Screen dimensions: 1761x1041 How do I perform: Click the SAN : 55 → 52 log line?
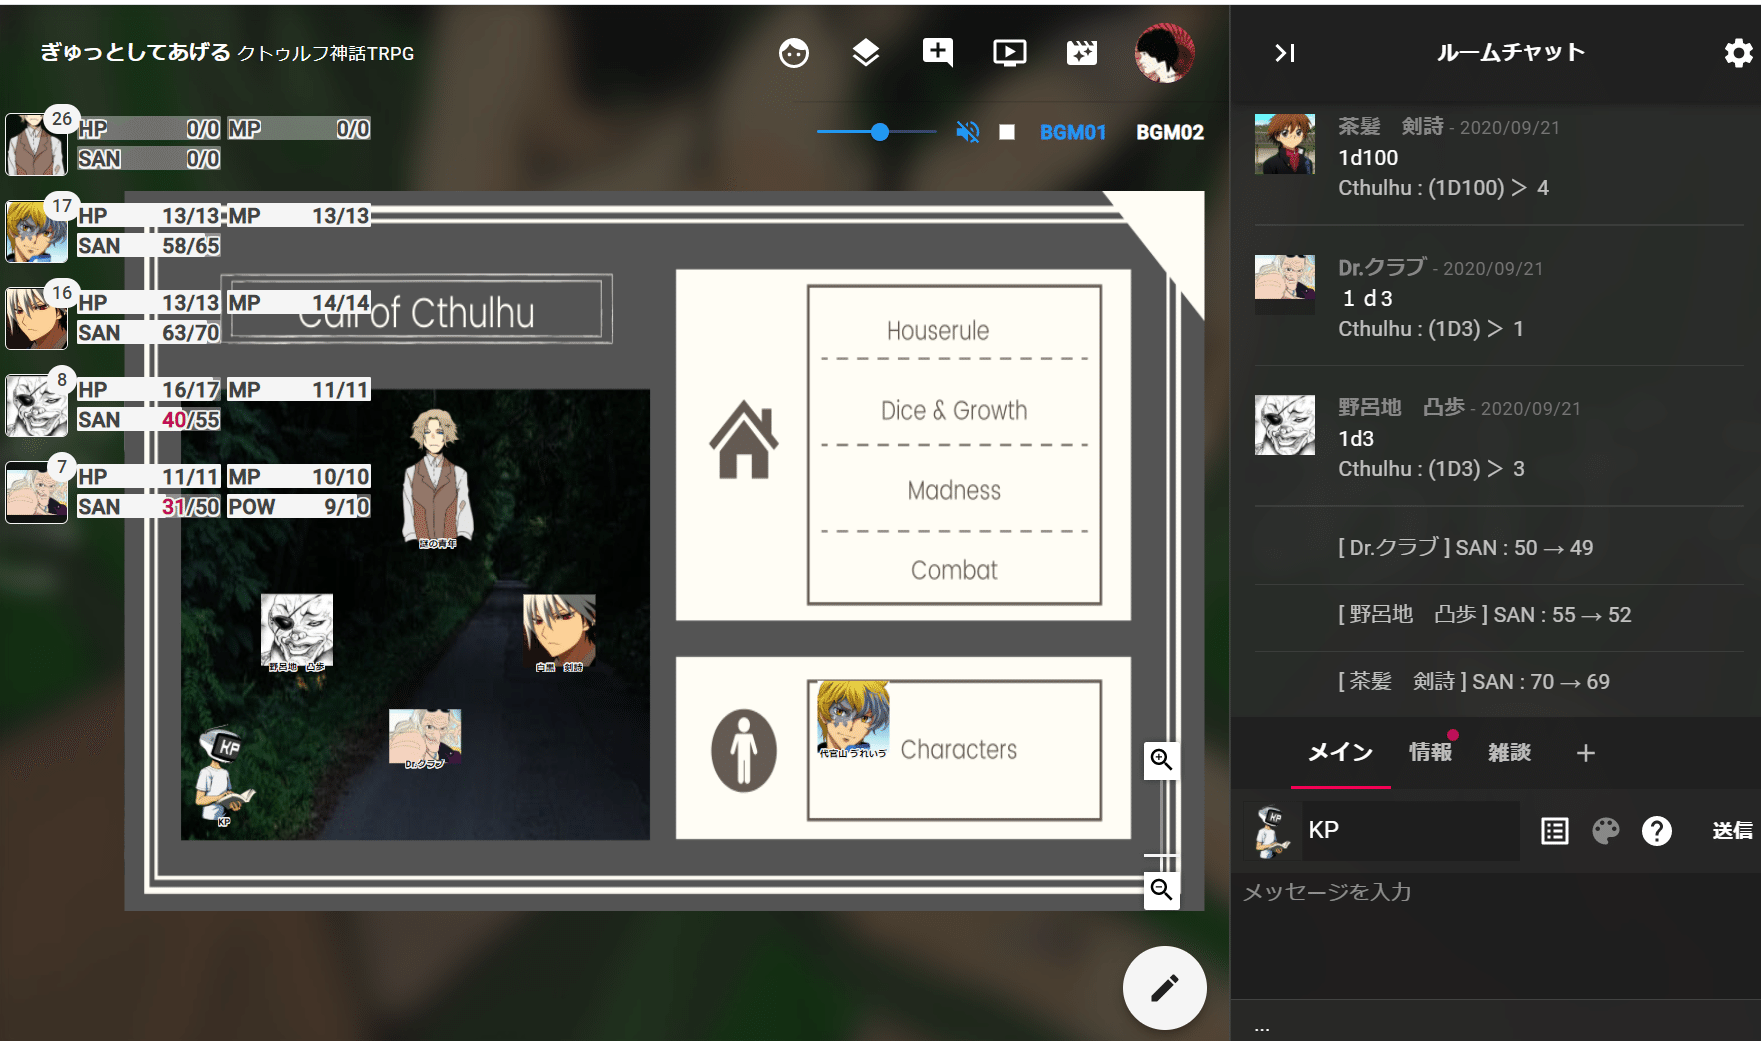coord(1485,615)
